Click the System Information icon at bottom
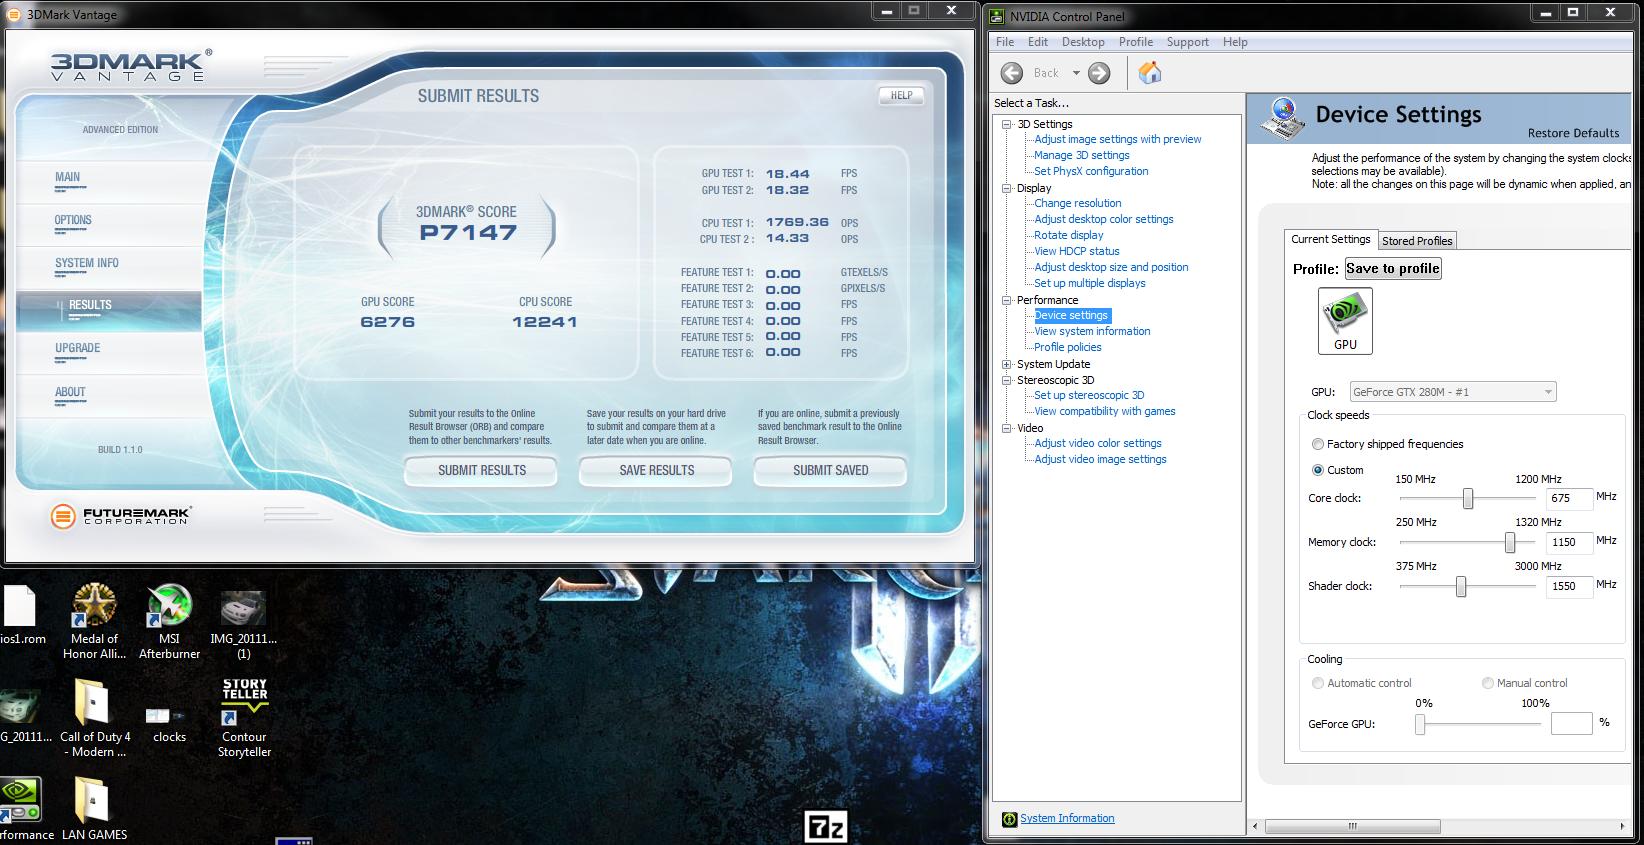The width and height of the screenshot is (1644, 845). pos(1009,819)
